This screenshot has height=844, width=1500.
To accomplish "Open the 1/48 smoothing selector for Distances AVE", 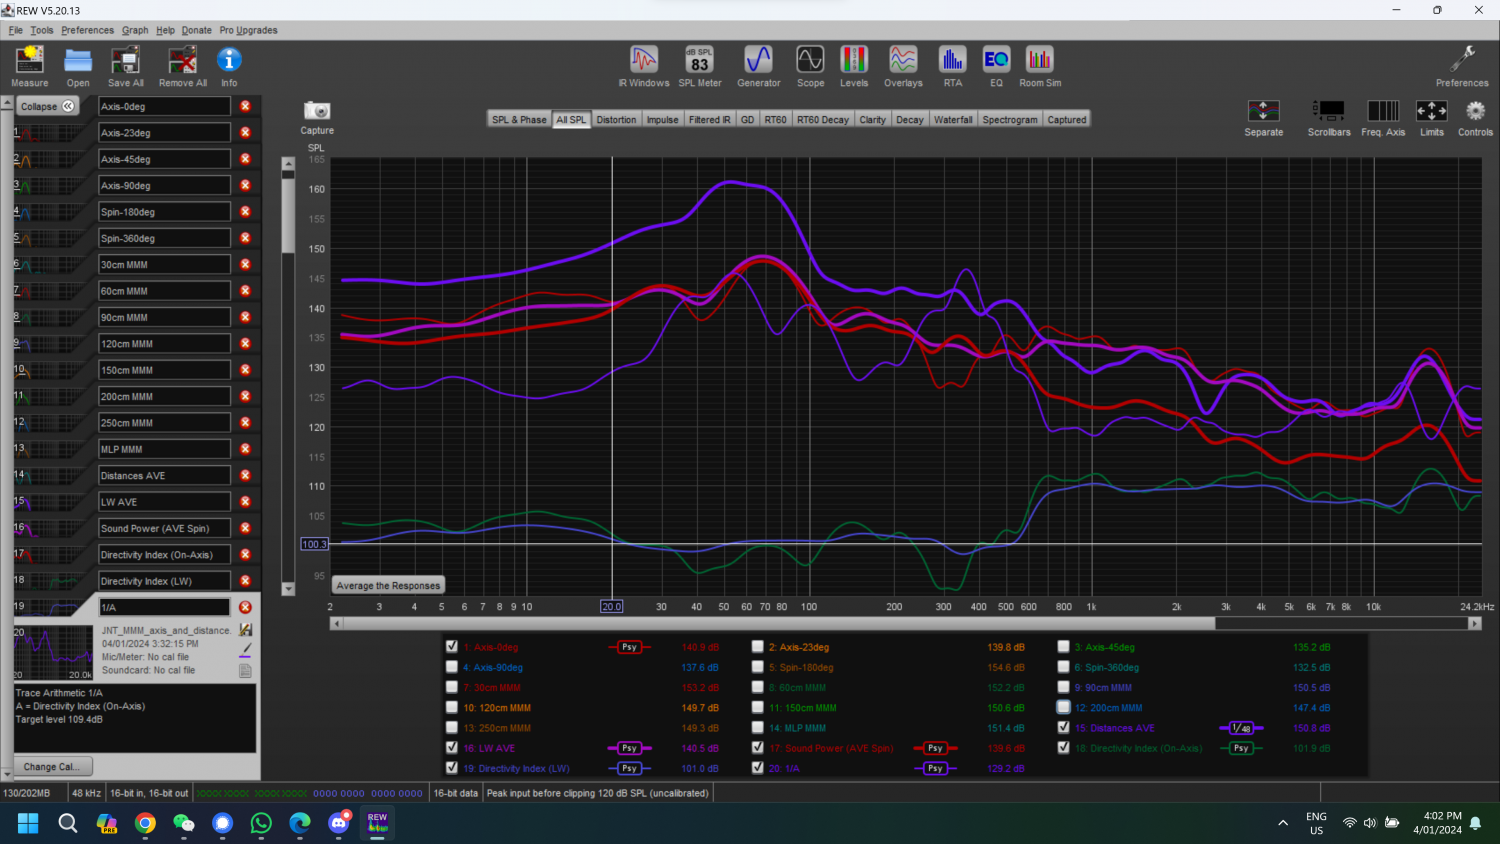I will coord(1241,728).
